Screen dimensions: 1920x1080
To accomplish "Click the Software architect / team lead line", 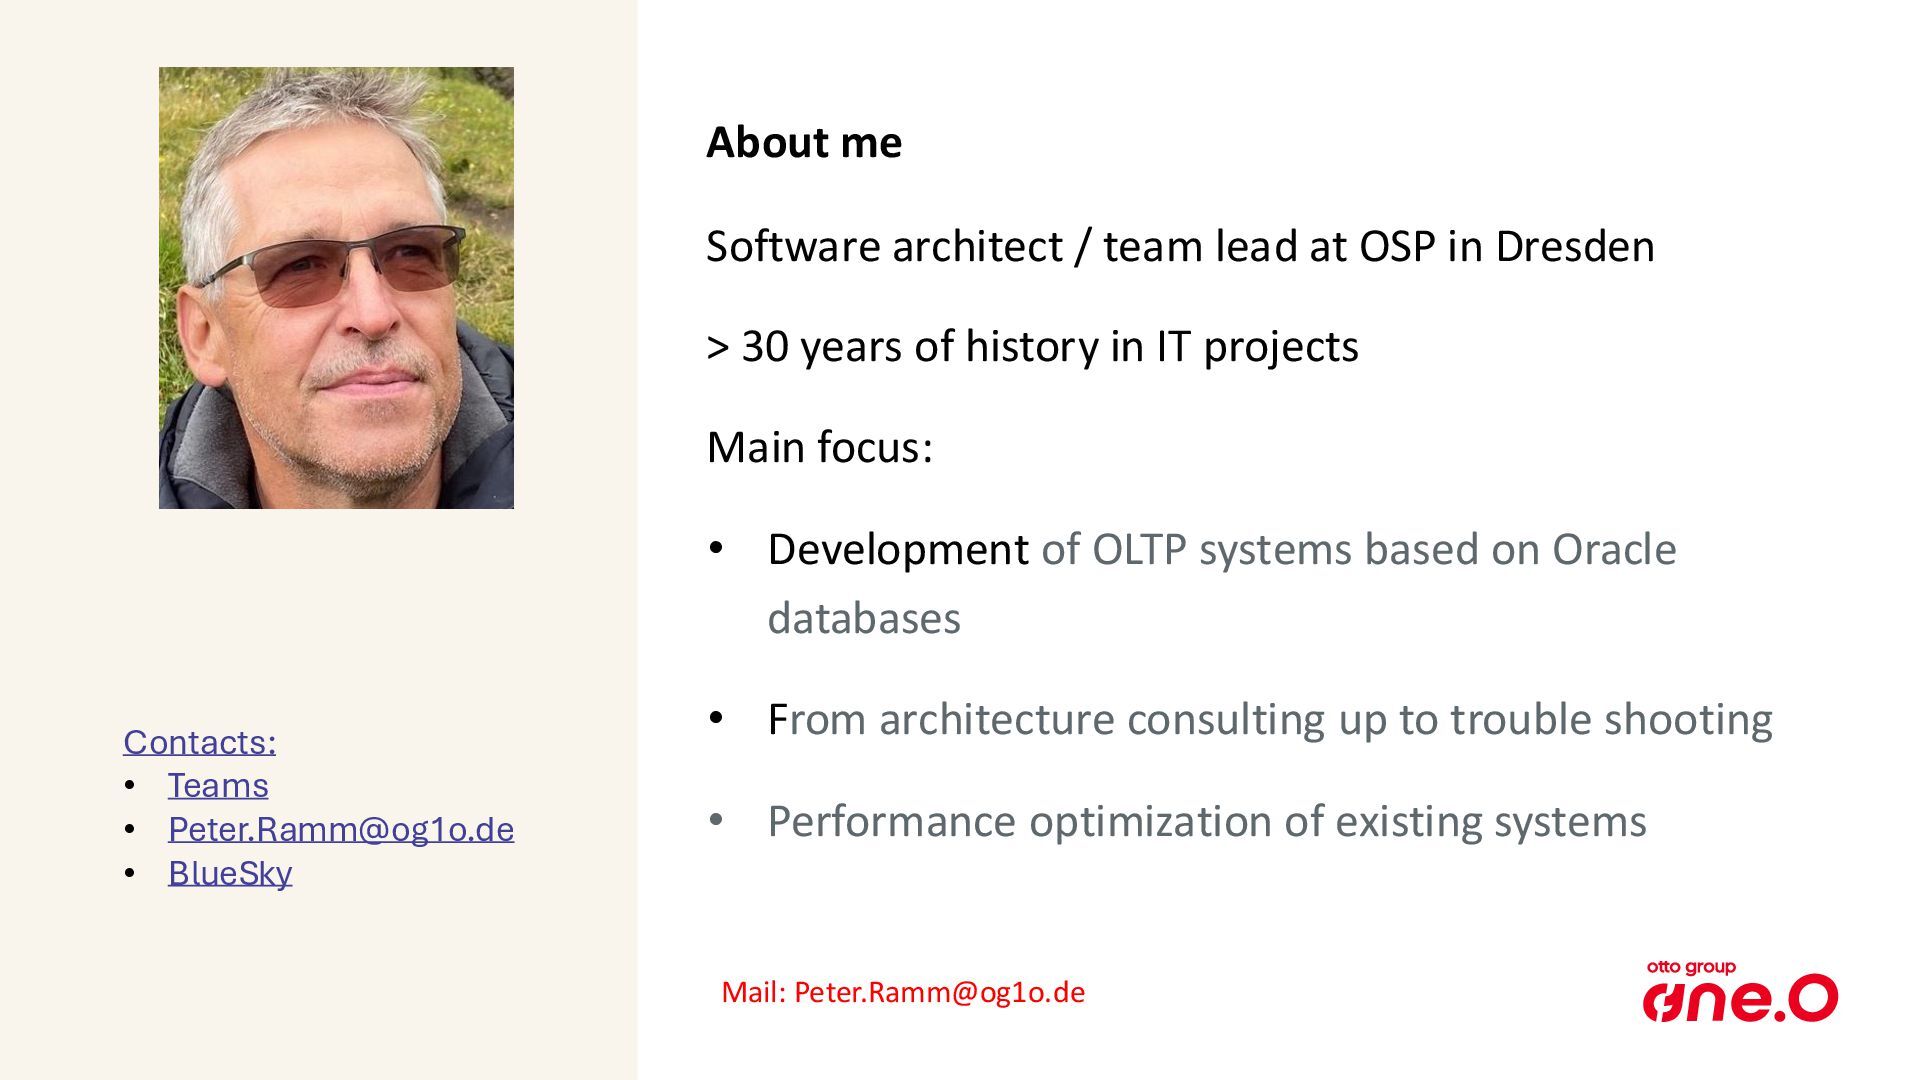I will click(x=1180, y=246).
